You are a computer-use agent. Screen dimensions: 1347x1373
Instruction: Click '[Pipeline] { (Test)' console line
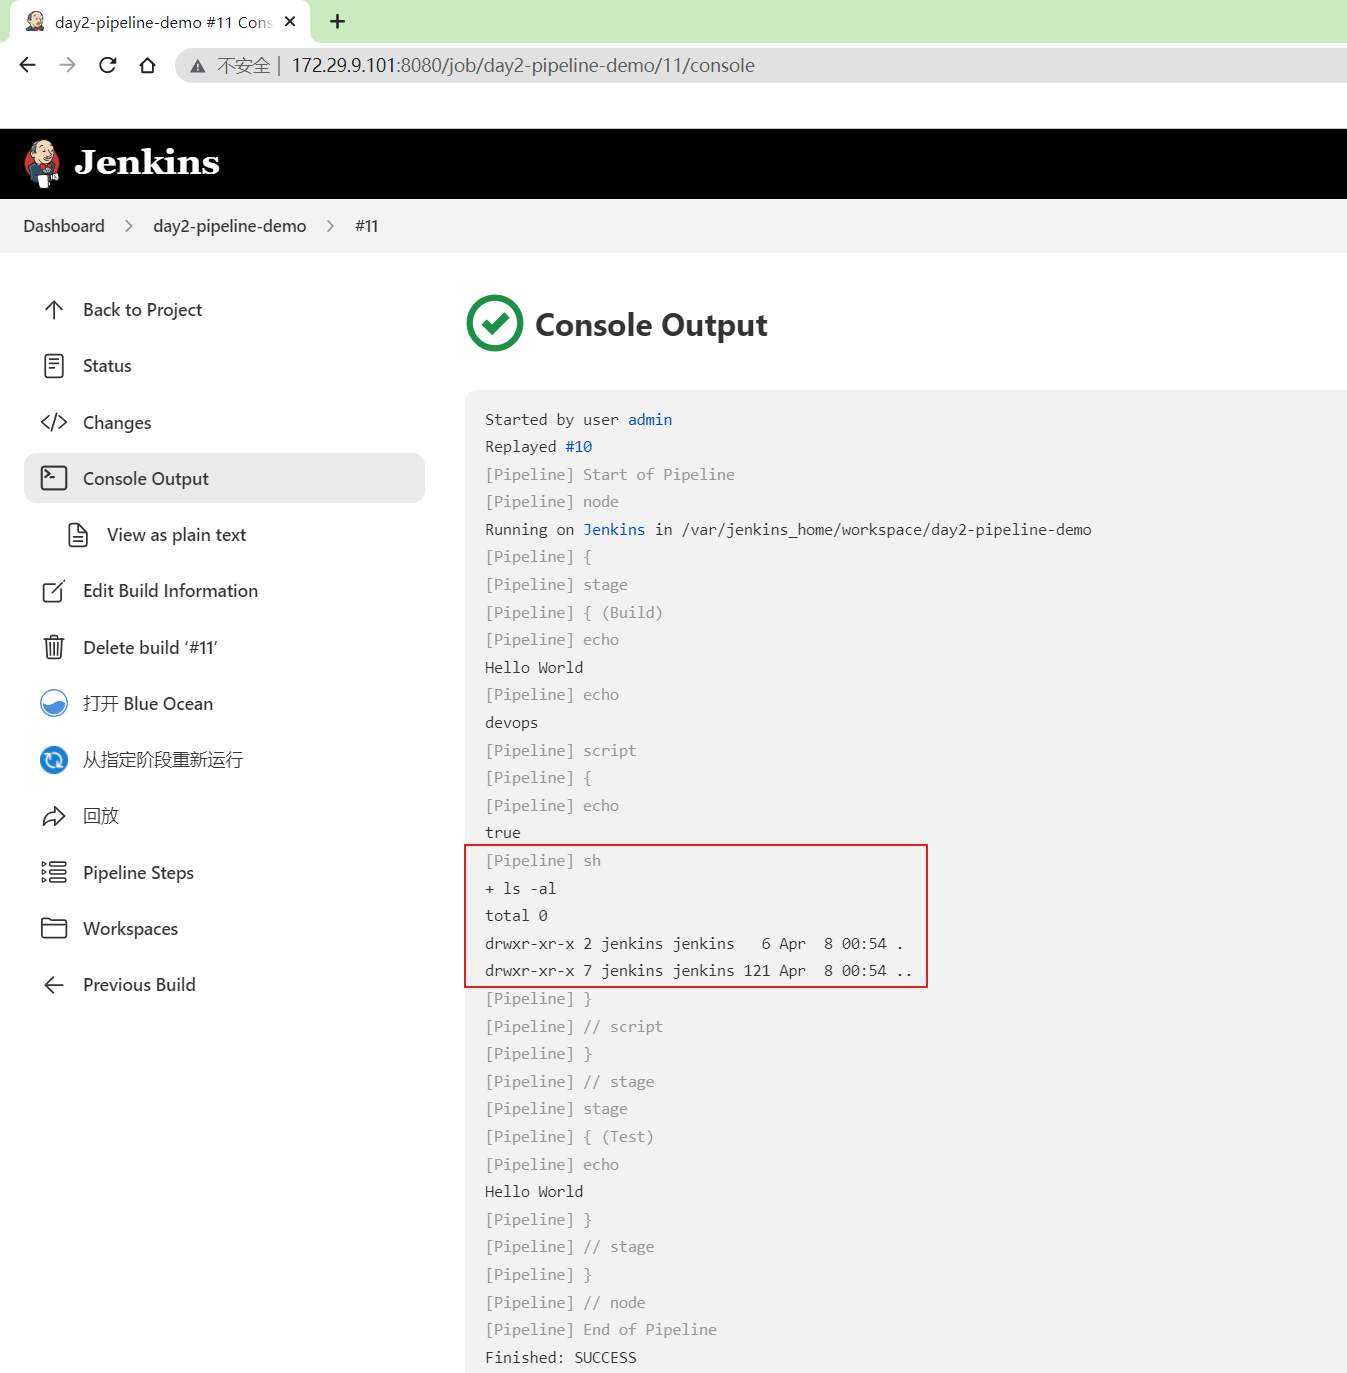[x=569, y=1137]
